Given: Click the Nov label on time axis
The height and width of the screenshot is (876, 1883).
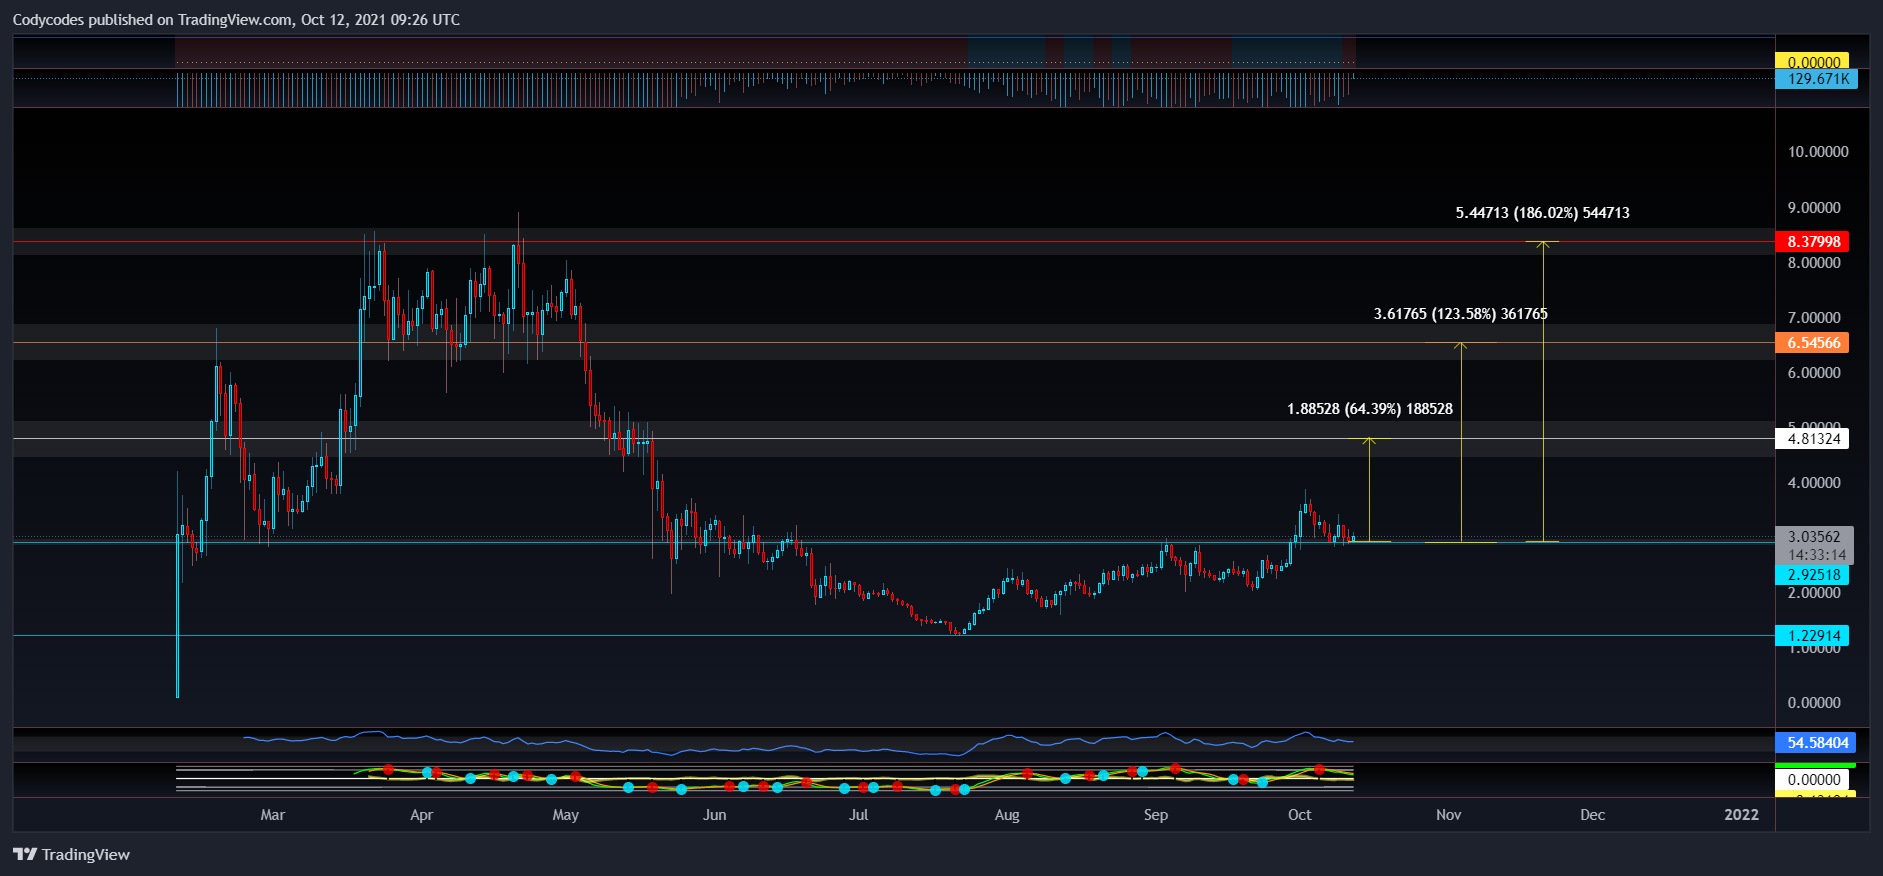Looking at the screenshot, I should point(1448,815).
